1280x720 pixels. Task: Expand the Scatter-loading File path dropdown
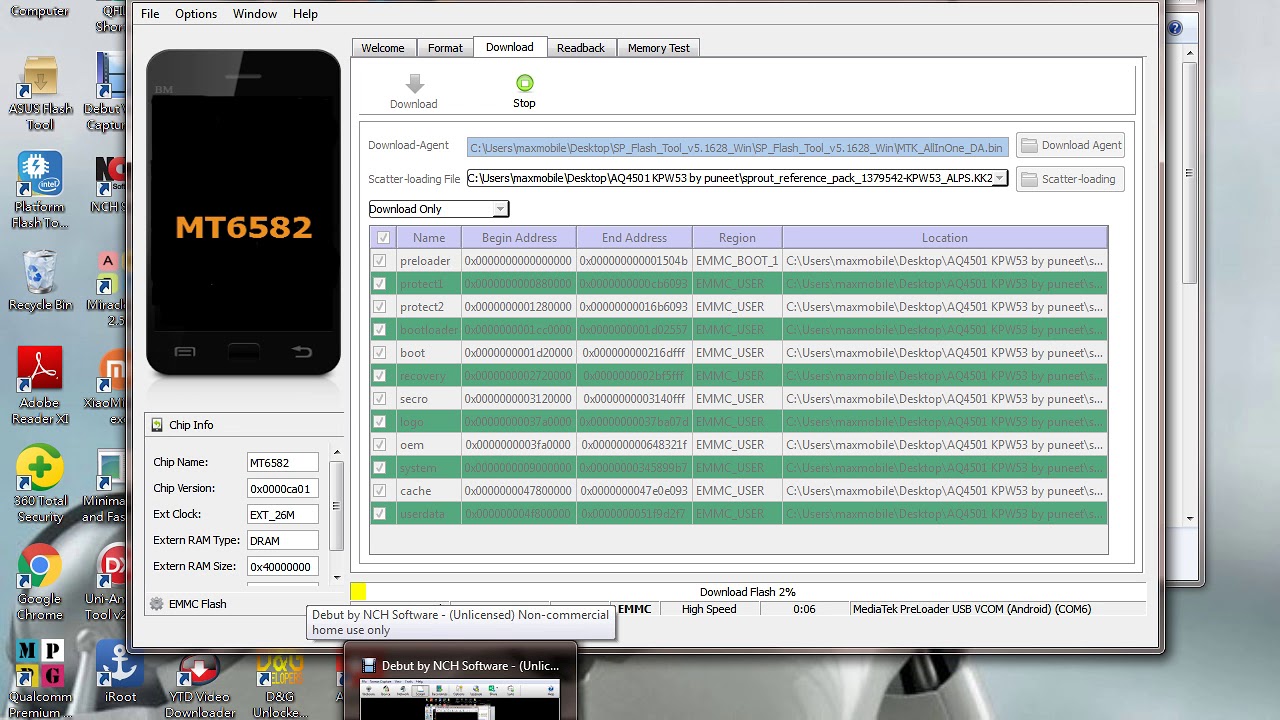coord(998,179)
